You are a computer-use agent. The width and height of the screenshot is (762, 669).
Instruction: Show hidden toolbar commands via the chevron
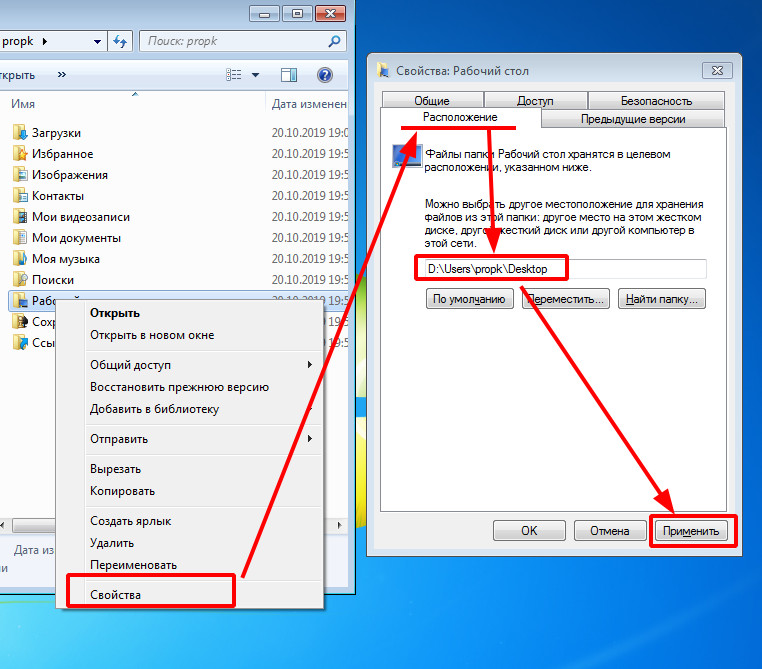coord(62,75)
